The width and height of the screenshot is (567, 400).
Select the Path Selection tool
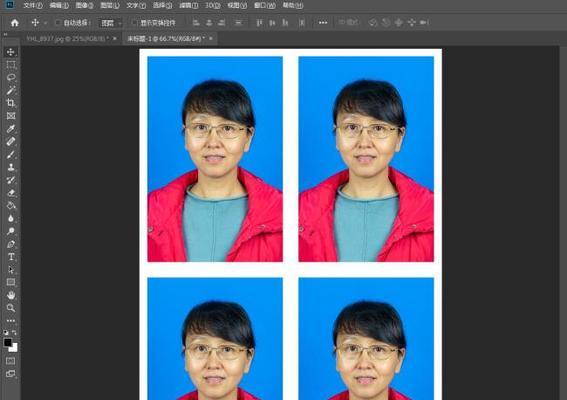coord(11,270)
